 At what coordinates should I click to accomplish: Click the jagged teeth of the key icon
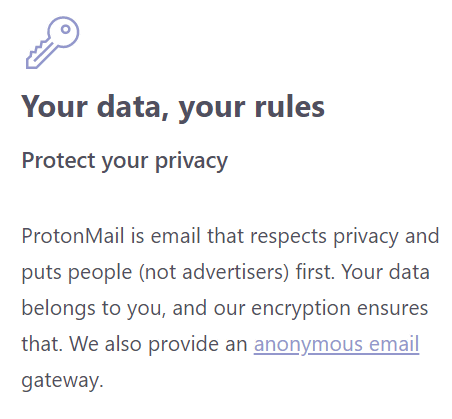click(x=37, y=51)
